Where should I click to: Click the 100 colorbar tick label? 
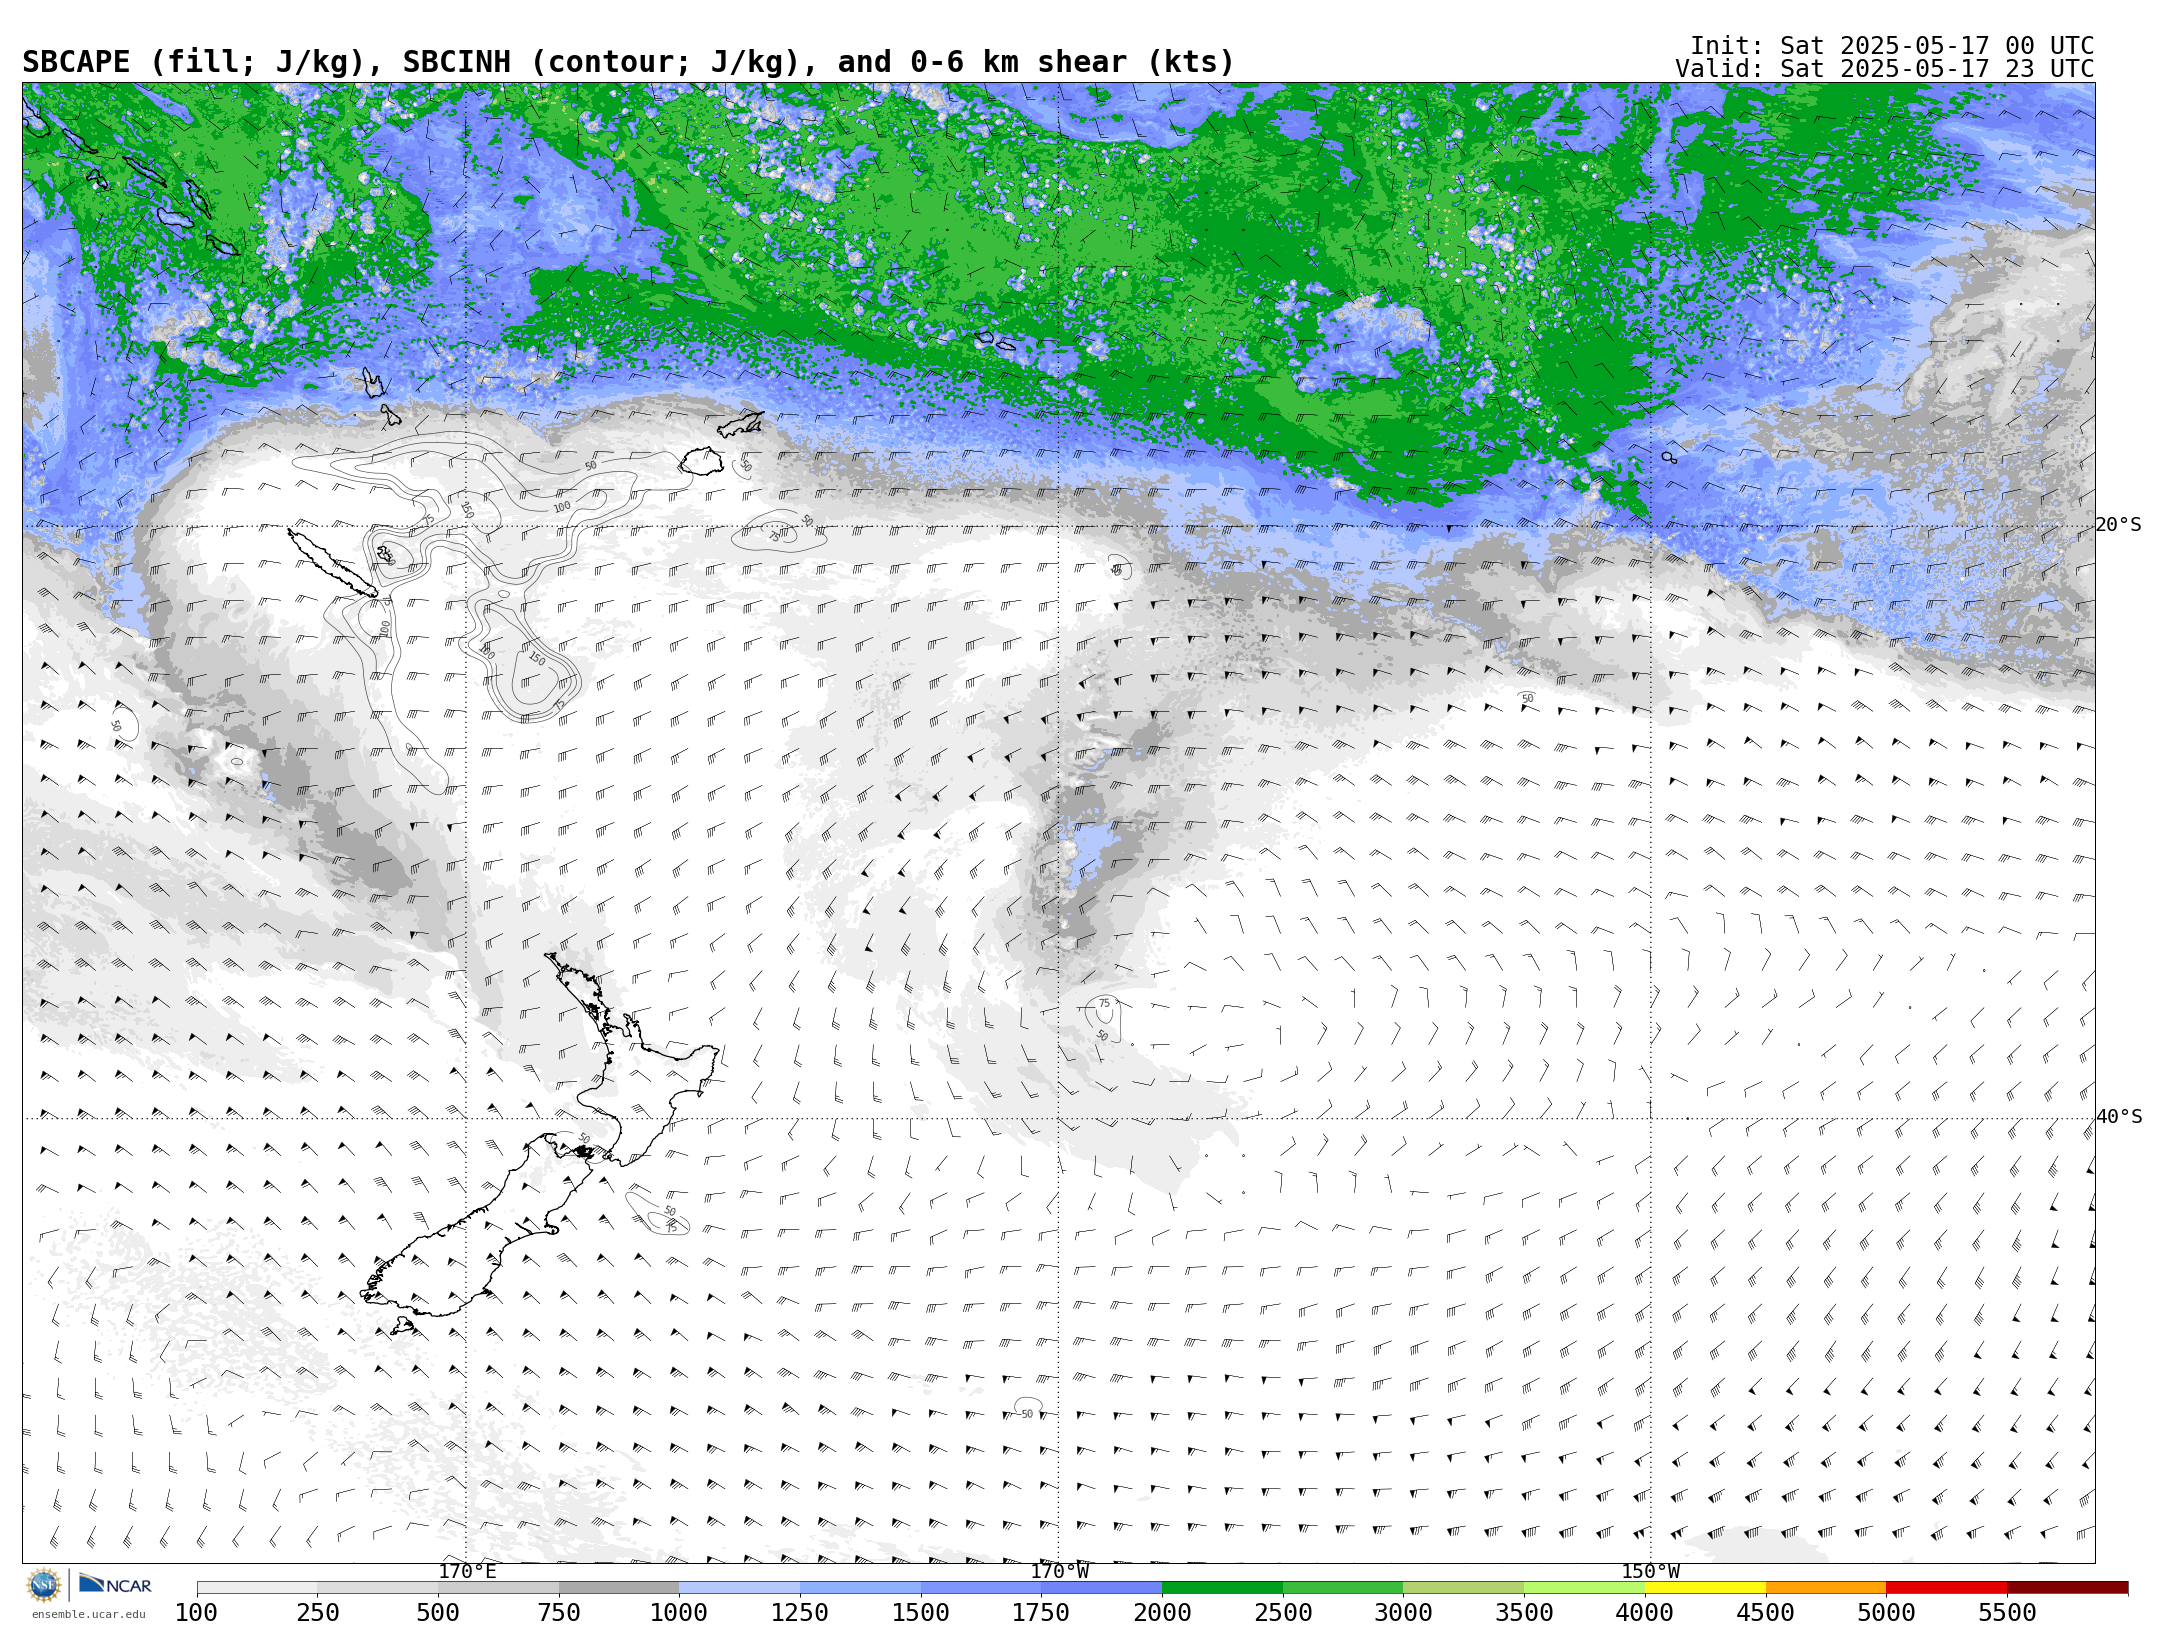(196, 1613)
